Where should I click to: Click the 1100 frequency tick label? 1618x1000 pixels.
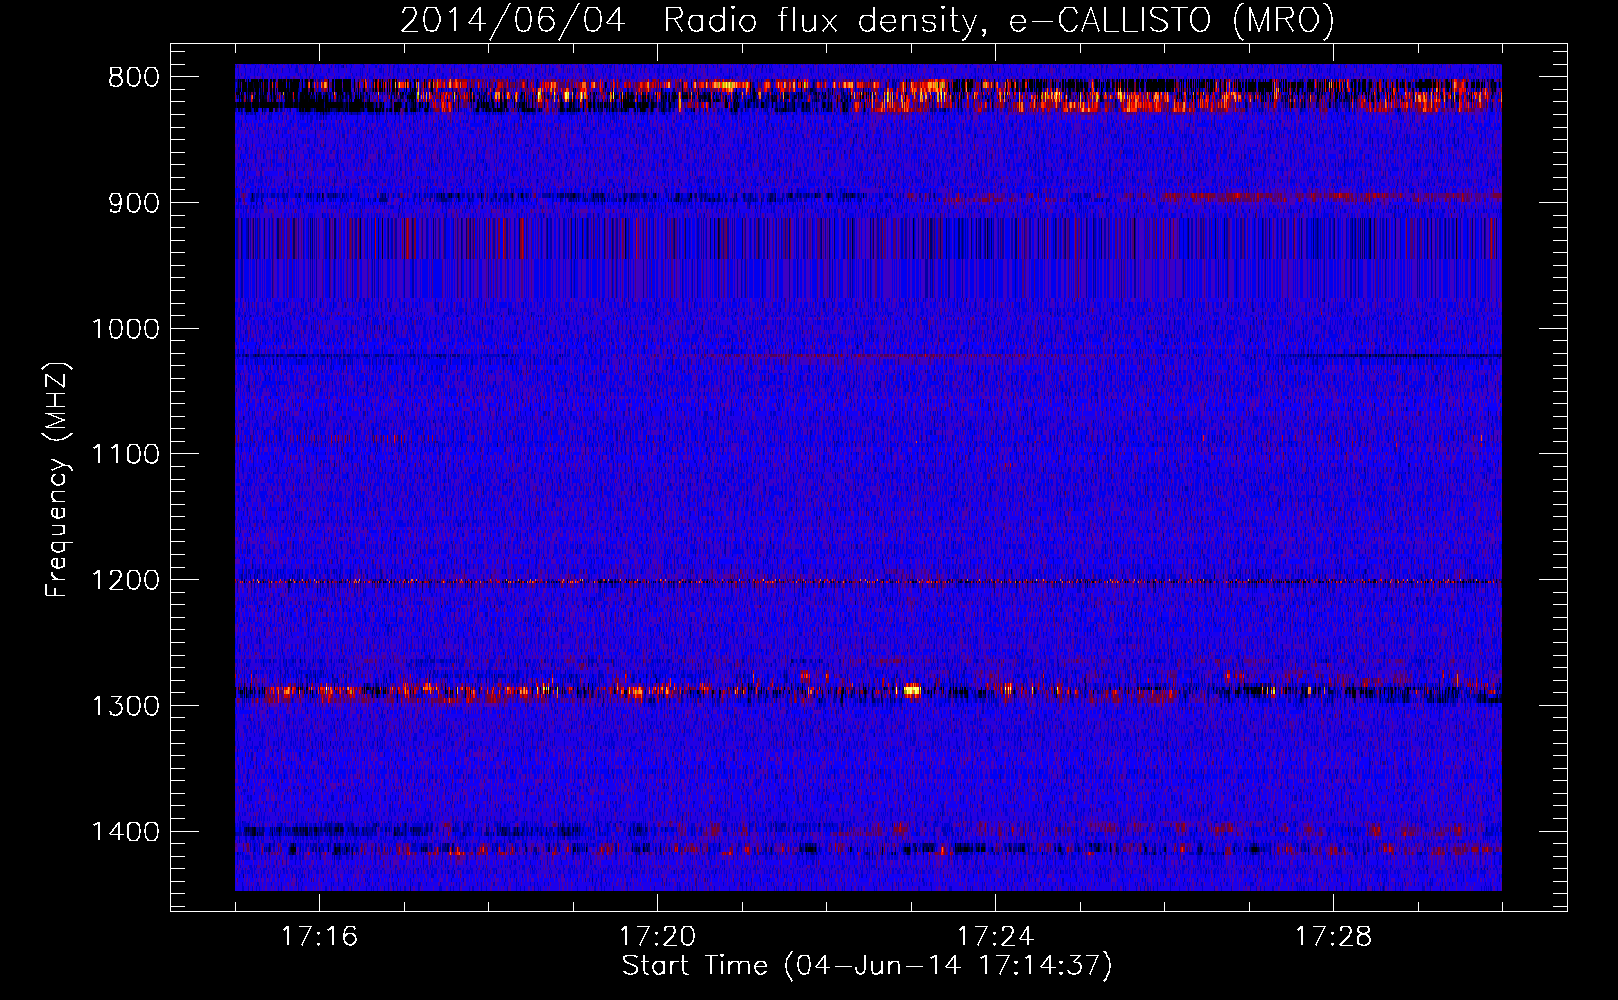pyautogui.click(x=126, y=455)
